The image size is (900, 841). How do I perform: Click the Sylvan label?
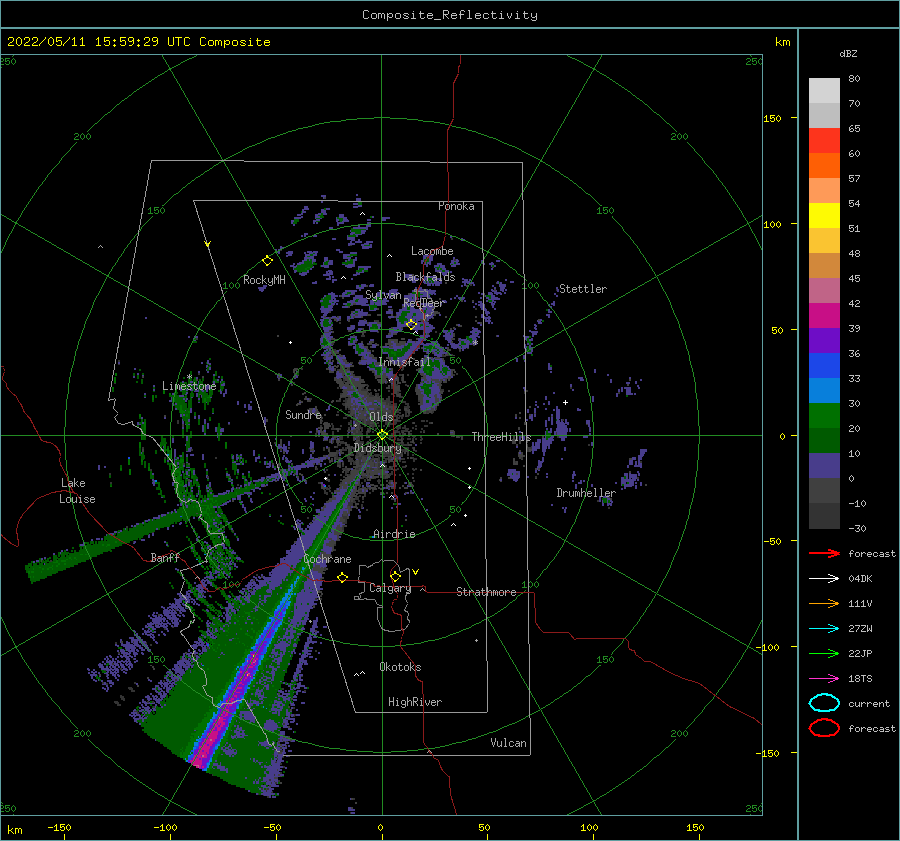coord(383,294)
